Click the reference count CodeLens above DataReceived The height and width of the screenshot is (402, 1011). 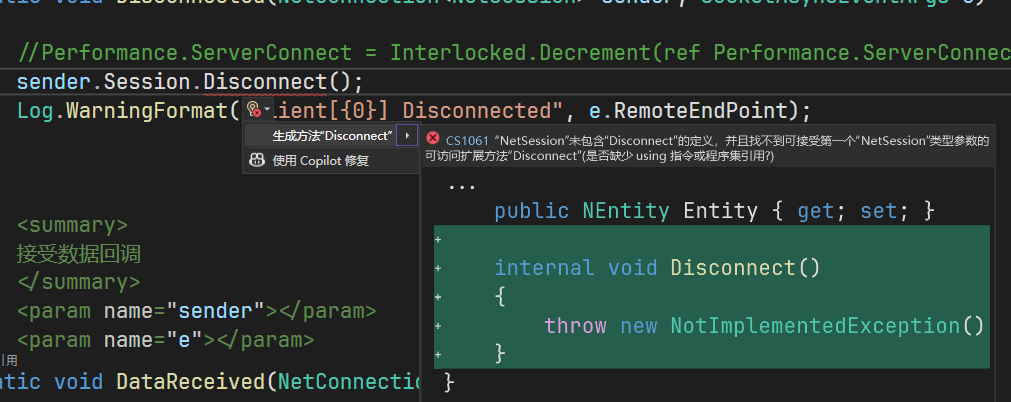tap(10, 358)
